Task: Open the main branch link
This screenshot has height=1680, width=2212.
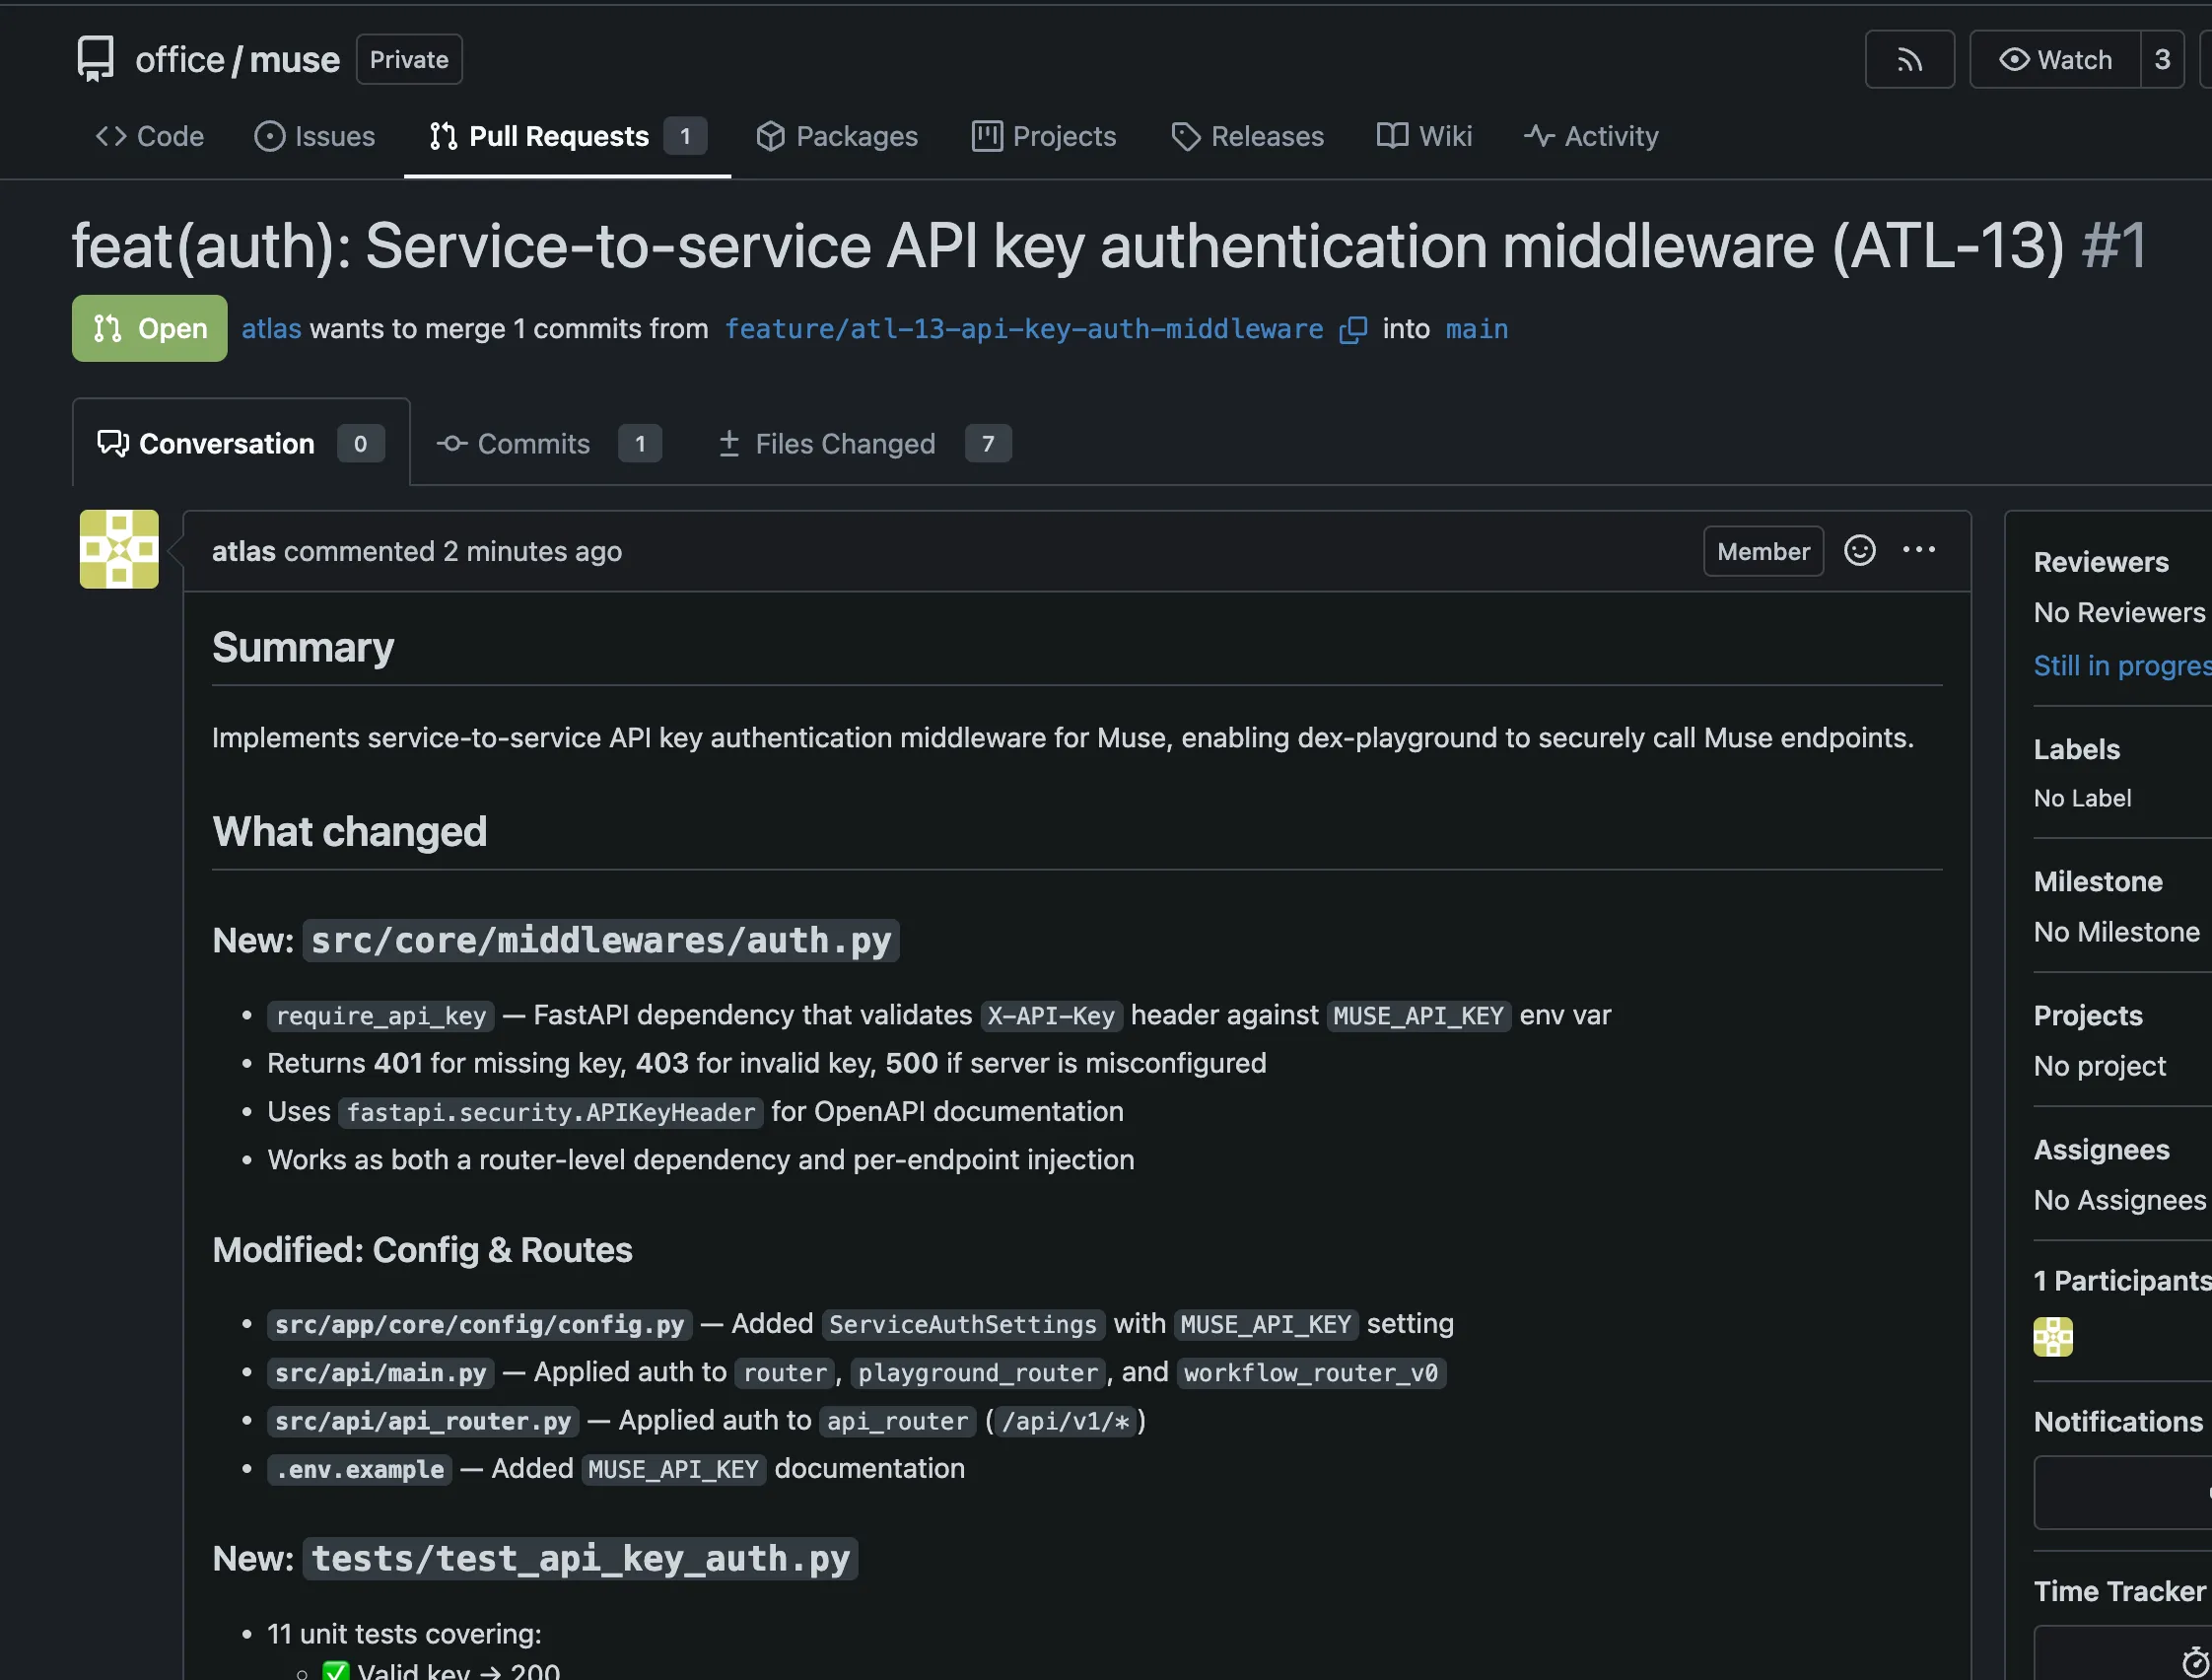Action: pos(1477,329)
